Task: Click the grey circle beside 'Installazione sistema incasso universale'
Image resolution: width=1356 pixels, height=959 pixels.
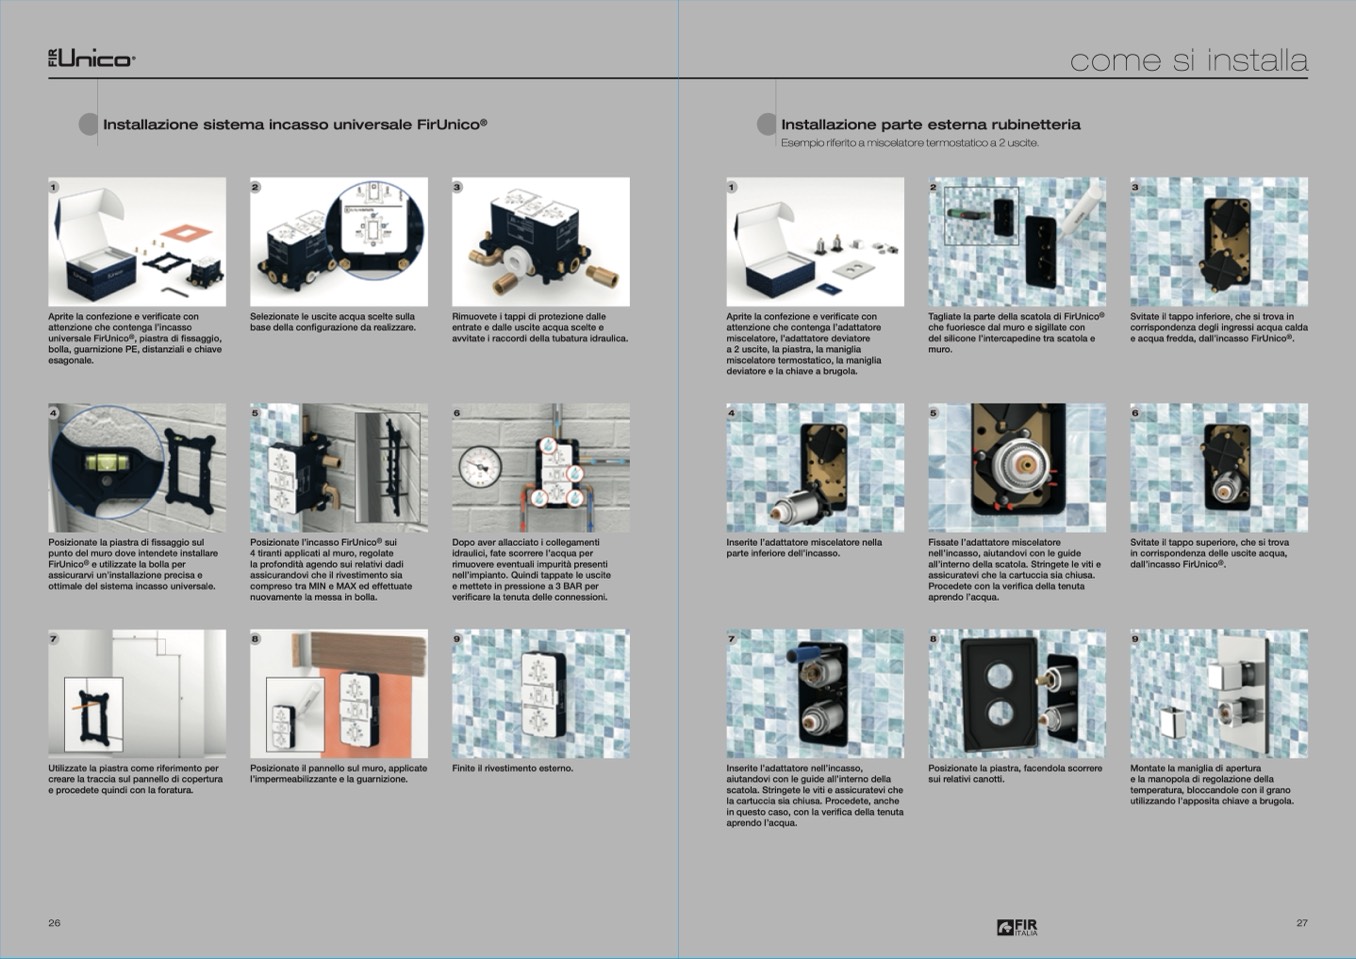Action: (x=88, y=125)
